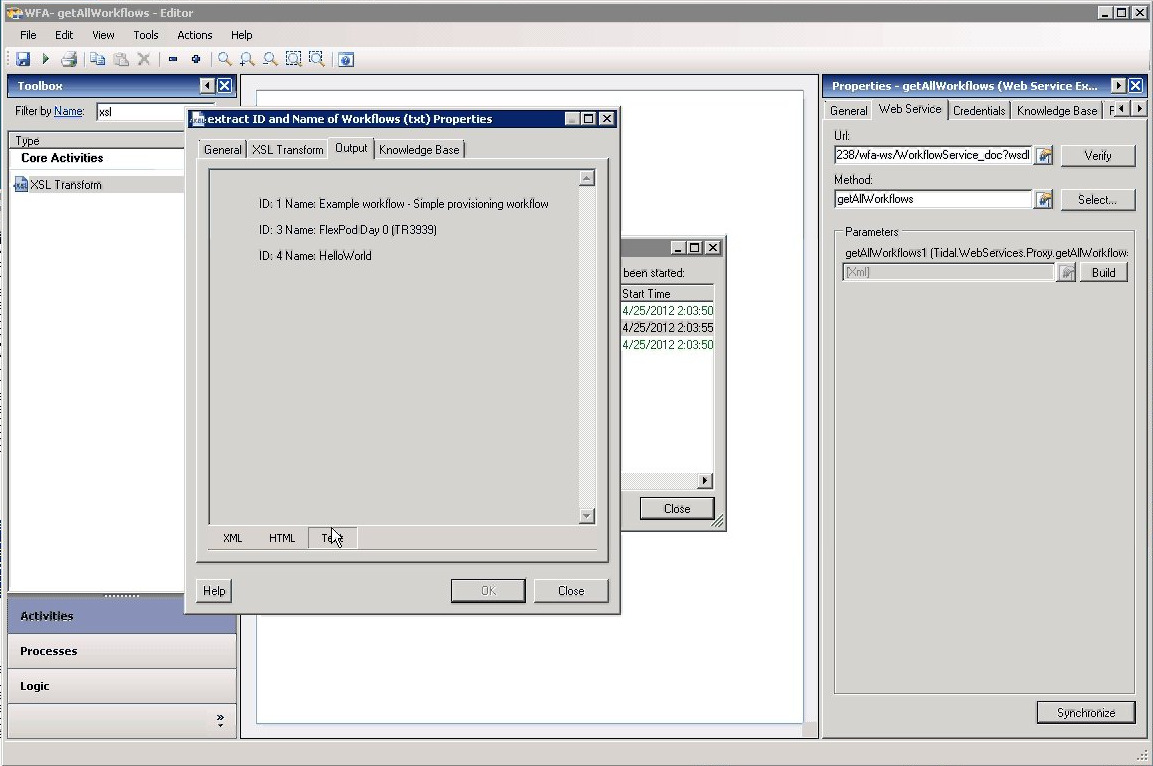Viewport: 1153px width, 766px height.
Task: Open the Processes section in Toolbox
Action: 122,651
